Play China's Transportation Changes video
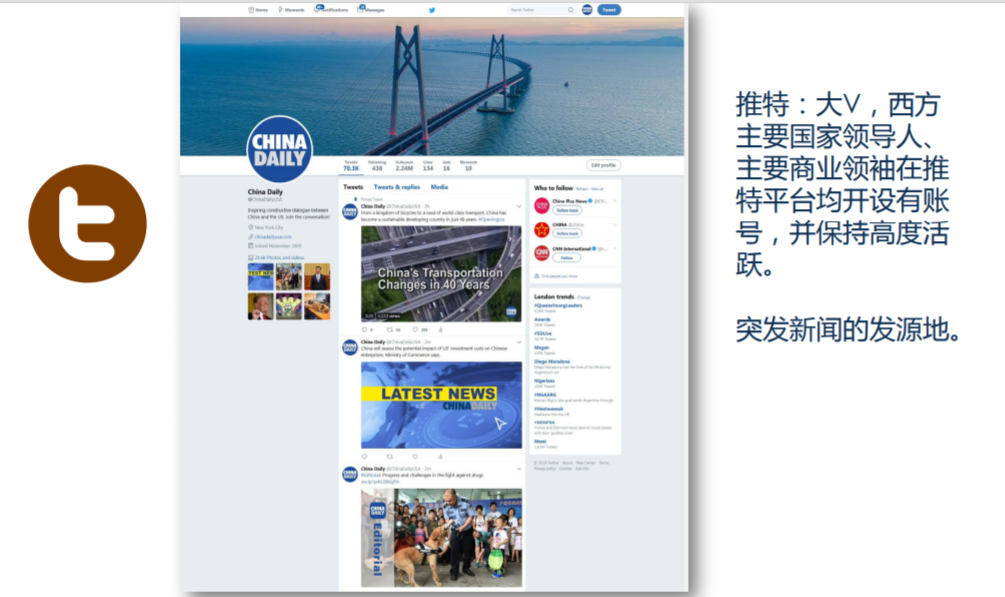1005x597 pixels. [441, 274]
